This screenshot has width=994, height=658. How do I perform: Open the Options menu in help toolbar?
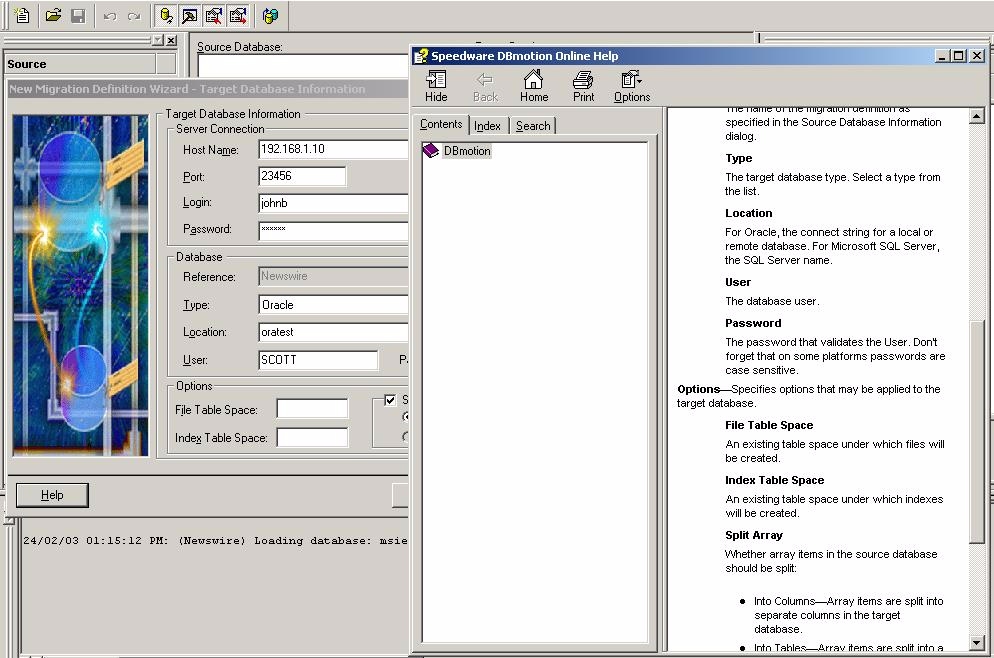tap(632, 87)
